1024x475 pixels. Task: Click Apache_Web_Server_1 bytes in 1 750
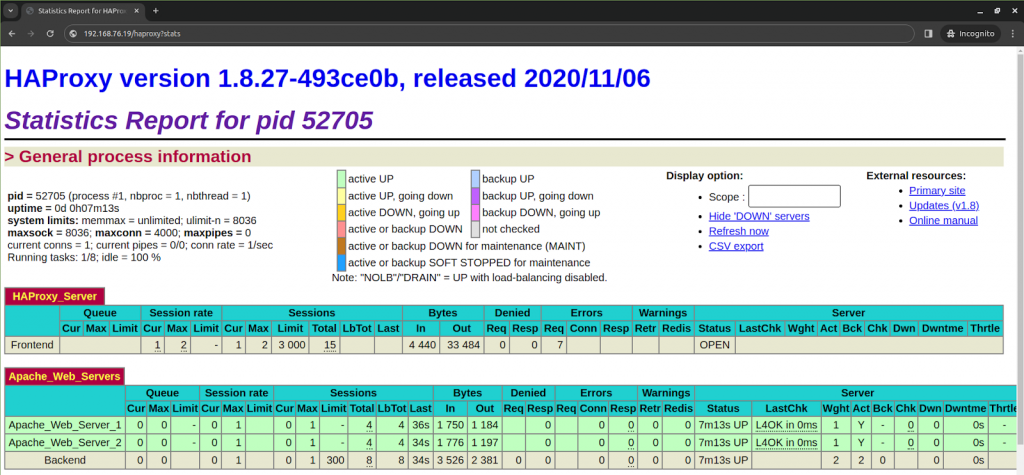point(450,425)
